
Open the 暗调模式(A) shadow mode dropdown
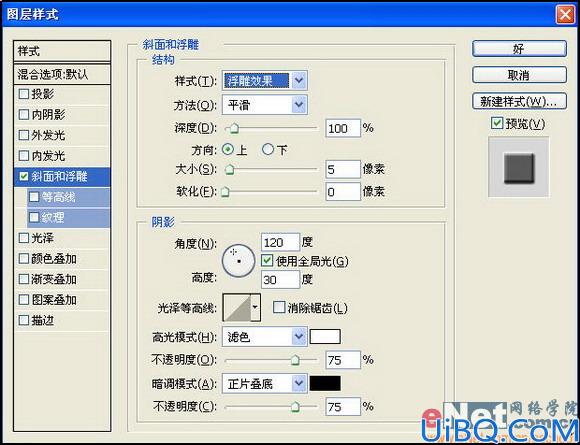point(265,384)
